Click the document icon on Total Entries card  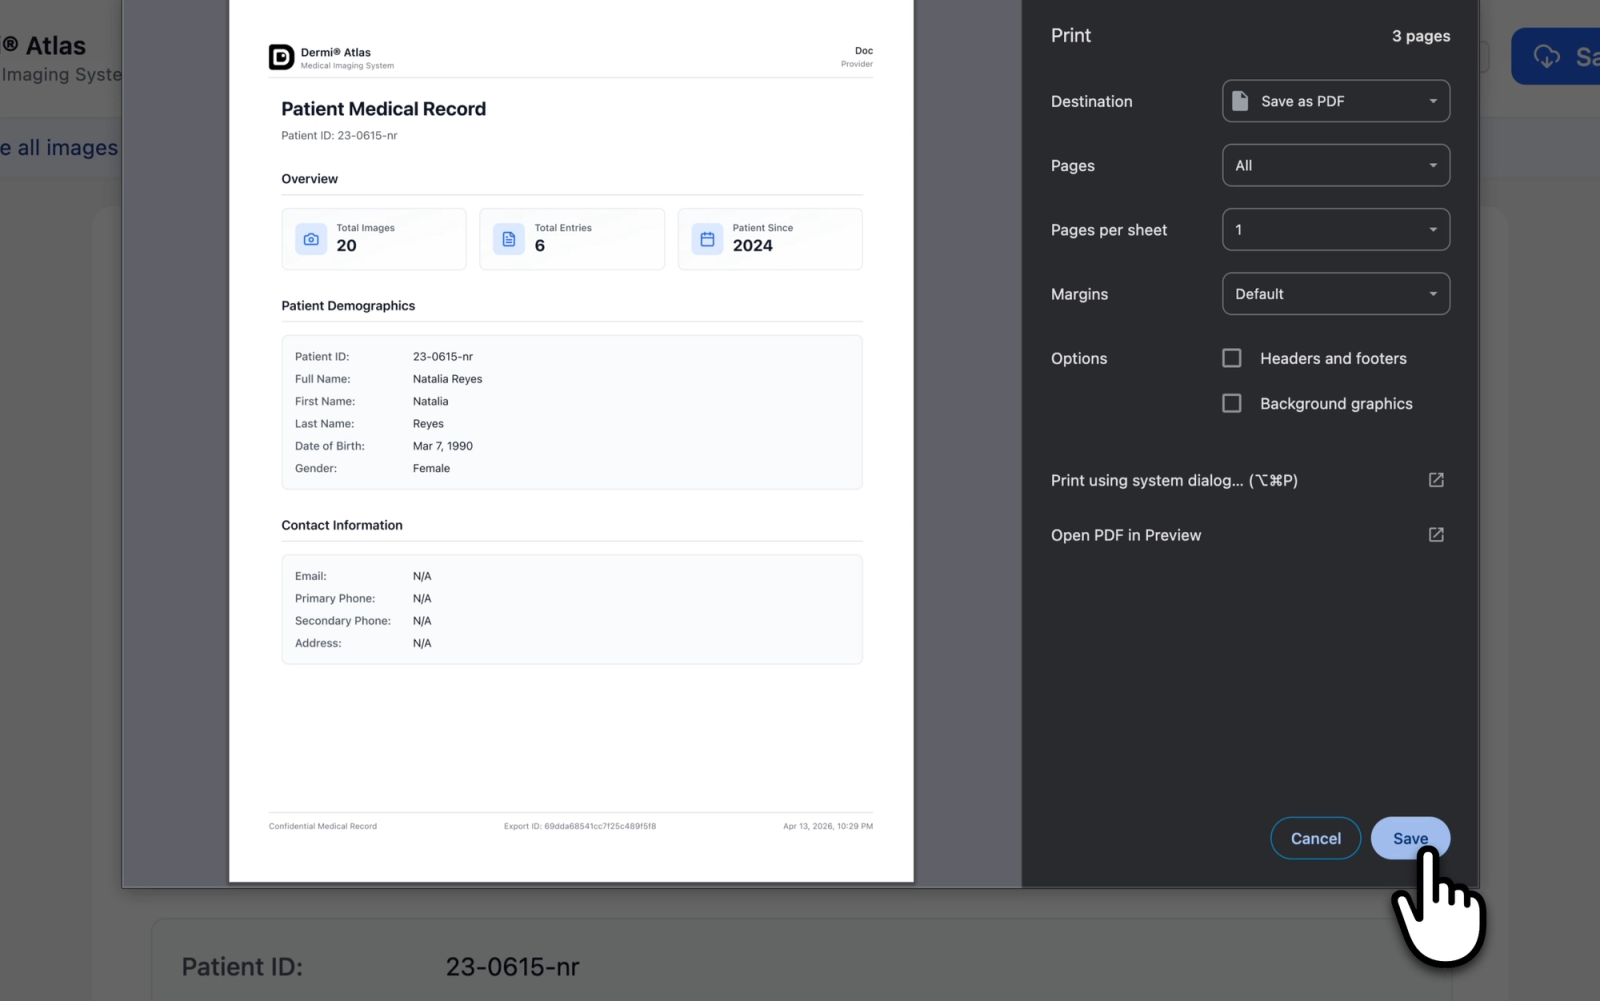(509, 239)
